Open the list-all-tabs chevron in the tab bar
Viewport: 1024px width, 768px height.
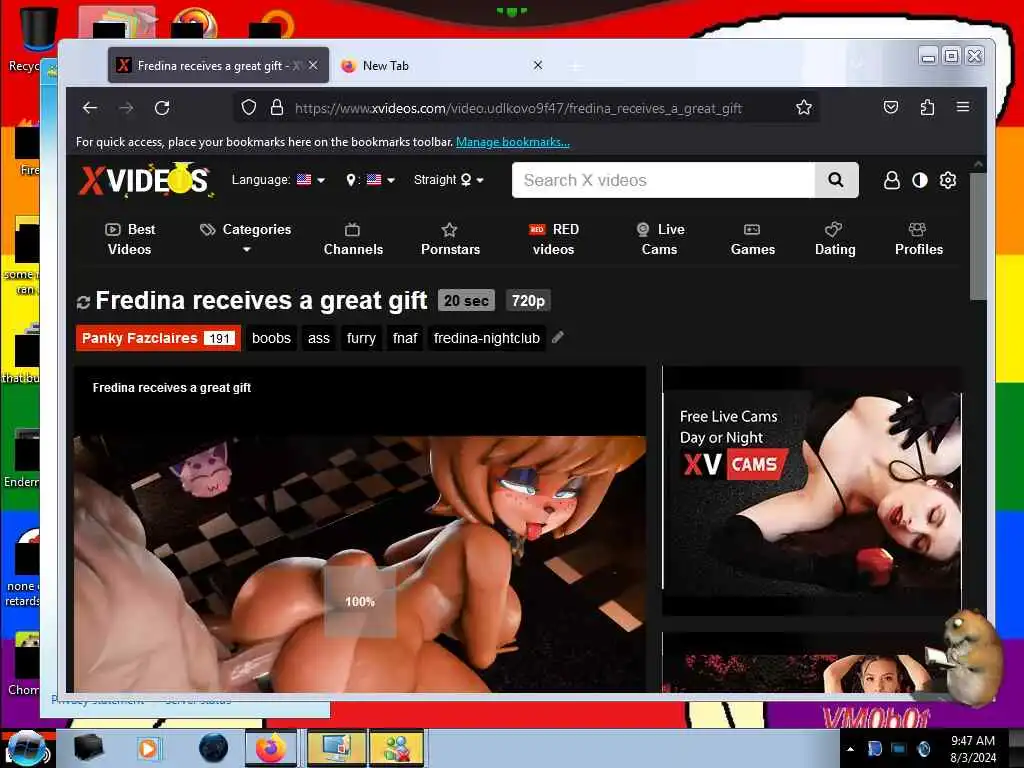click(x=857, y=64)
